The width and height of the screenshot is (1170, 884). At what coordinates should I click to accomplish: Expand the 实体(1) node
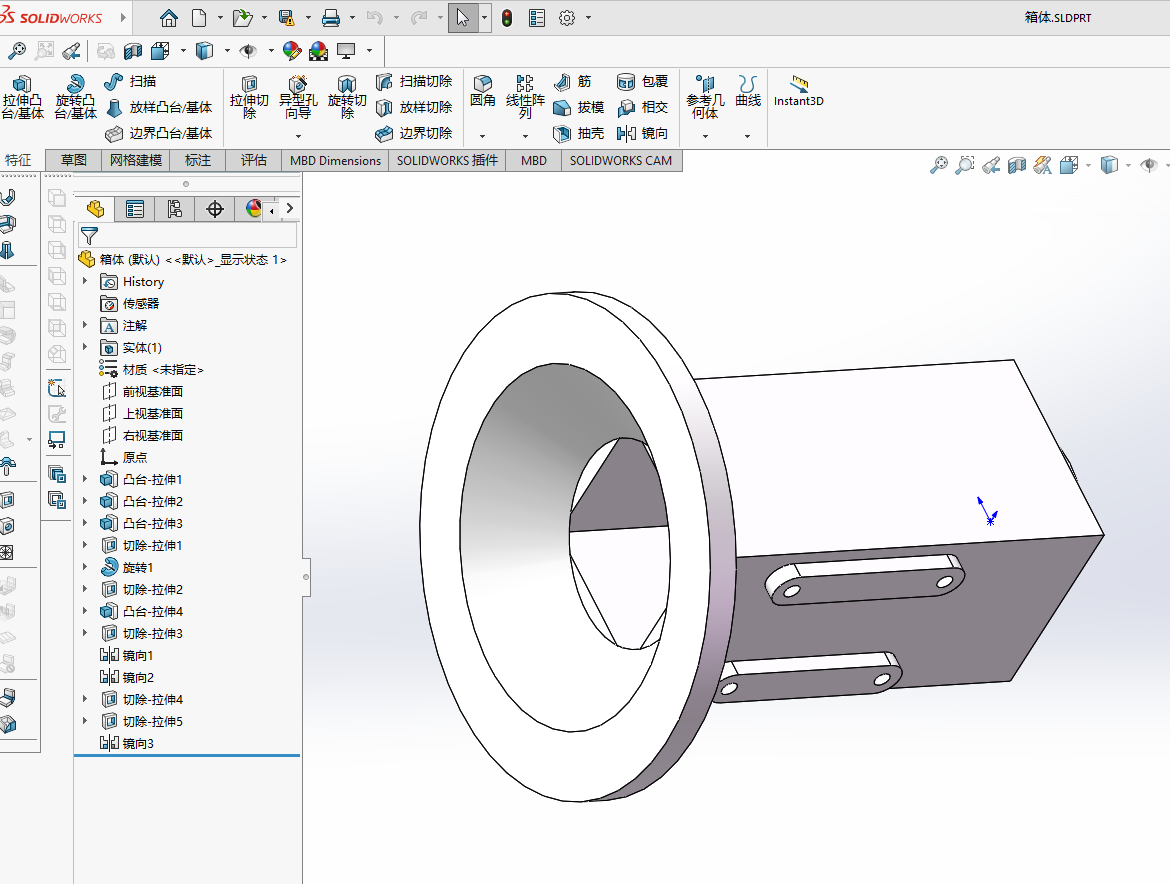click(x=85, y=348)
